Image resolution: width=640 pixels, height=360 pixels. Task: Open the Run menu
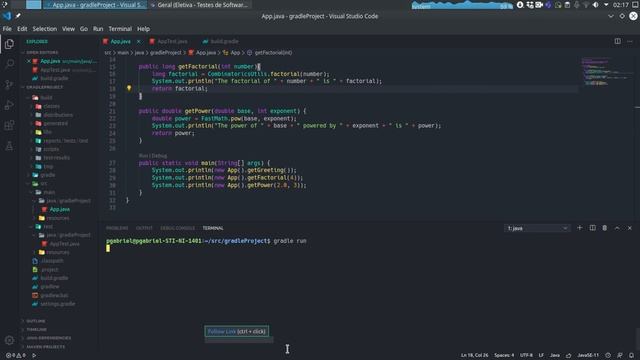click(x=98, y=29)
